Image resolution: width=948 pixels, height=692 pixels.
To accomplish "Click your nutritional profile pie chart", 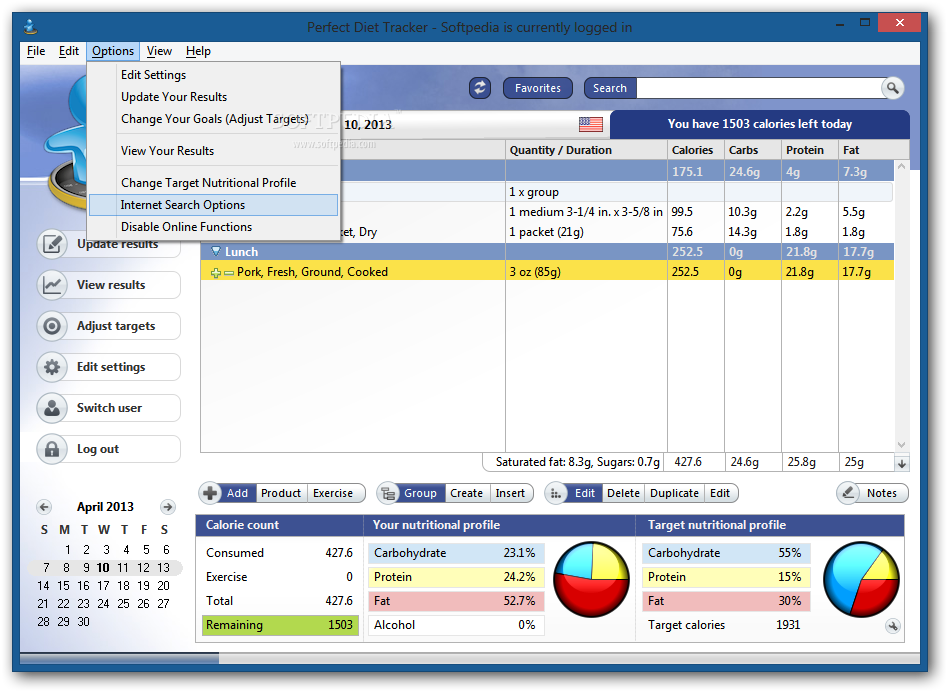I will click(x=591, y=579).
